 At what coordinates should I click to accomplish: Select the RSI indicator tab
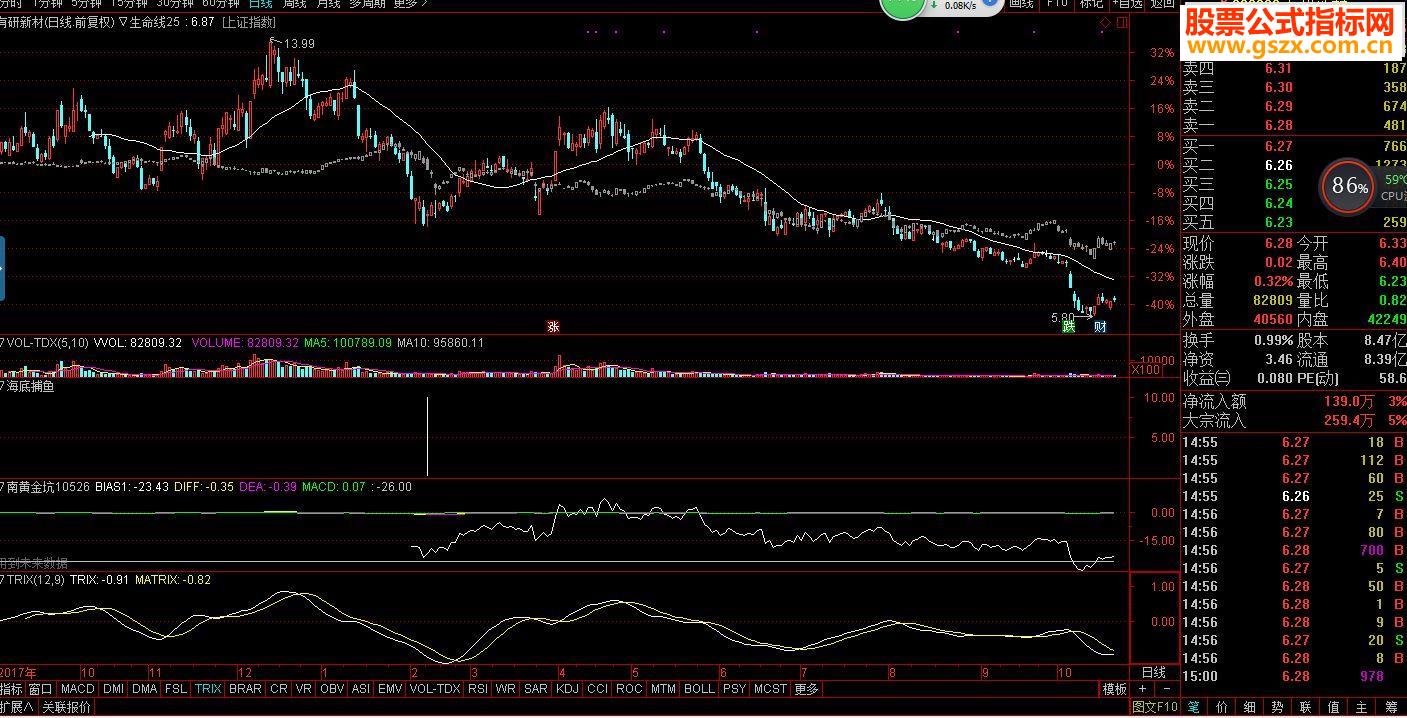pyautogui.click(x=478, y=689)
